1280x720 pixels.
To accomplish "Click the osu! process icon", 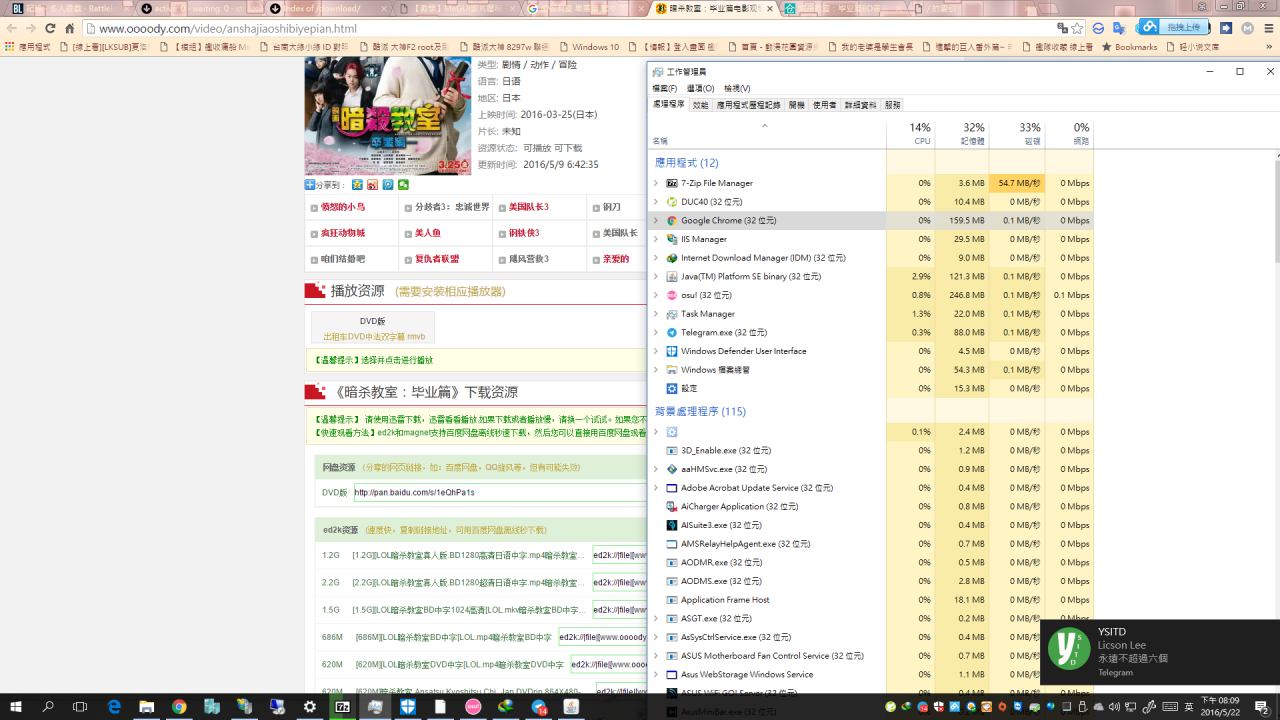I will 672,295.
